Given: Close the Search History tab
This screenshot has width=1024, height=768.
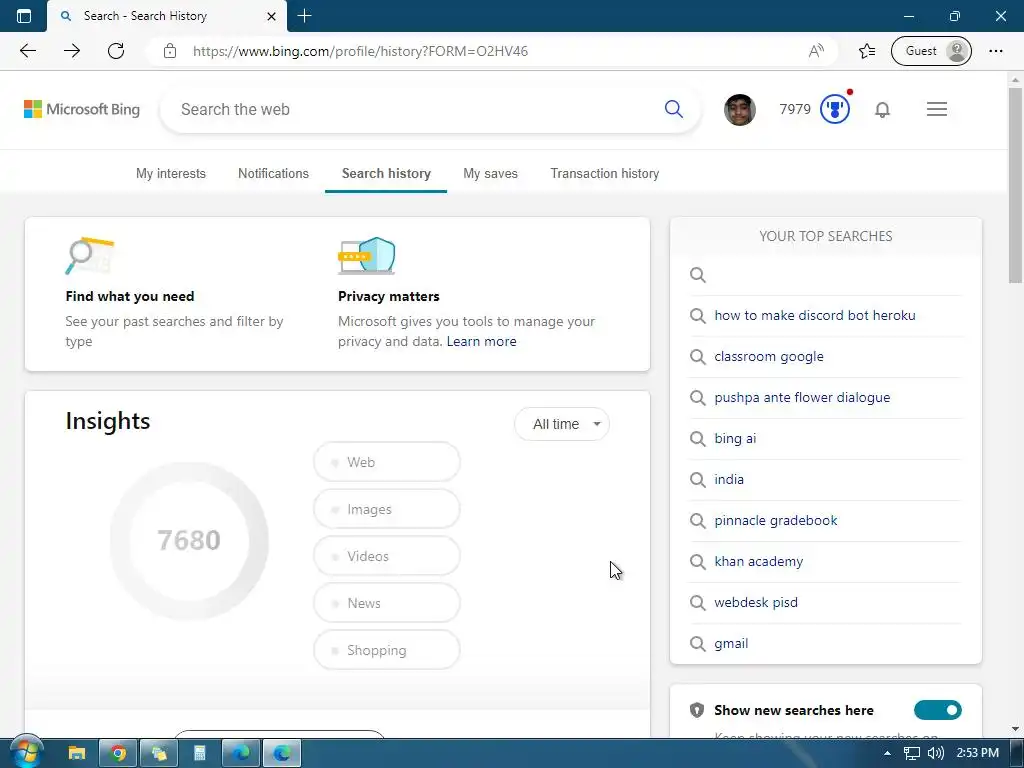Looking at the screenshot, I should (x=271, y=16).
